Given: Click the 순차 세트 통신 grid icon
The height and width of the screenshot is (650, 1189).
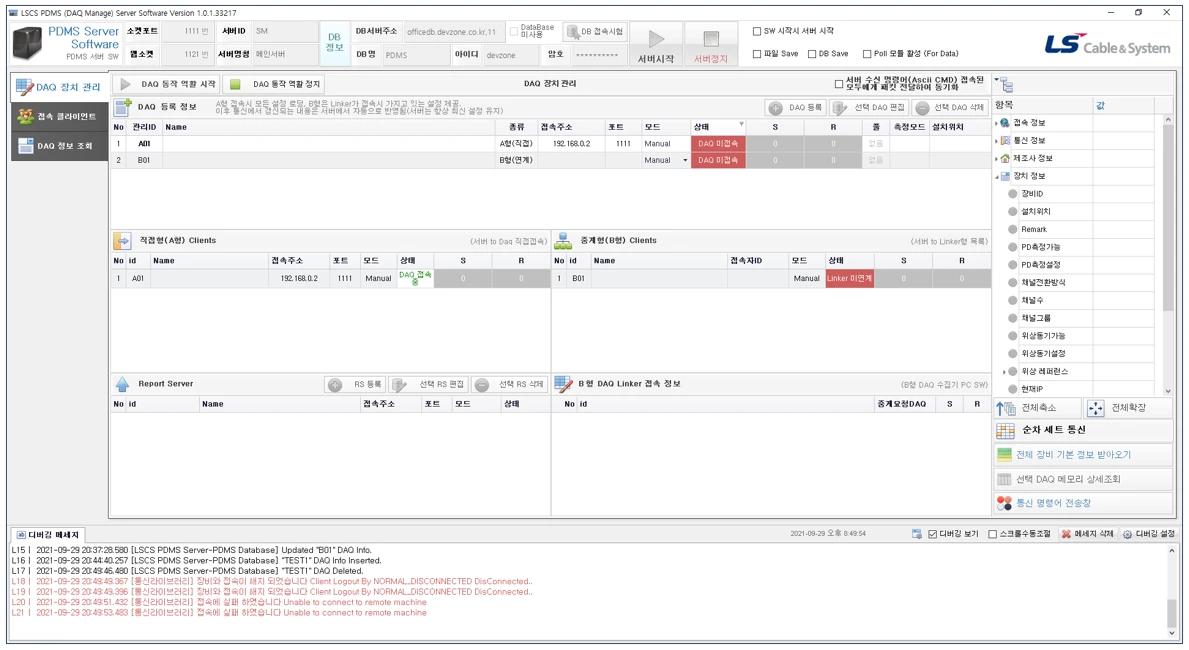Looking at the screenshot, I should coord(1005,431).
